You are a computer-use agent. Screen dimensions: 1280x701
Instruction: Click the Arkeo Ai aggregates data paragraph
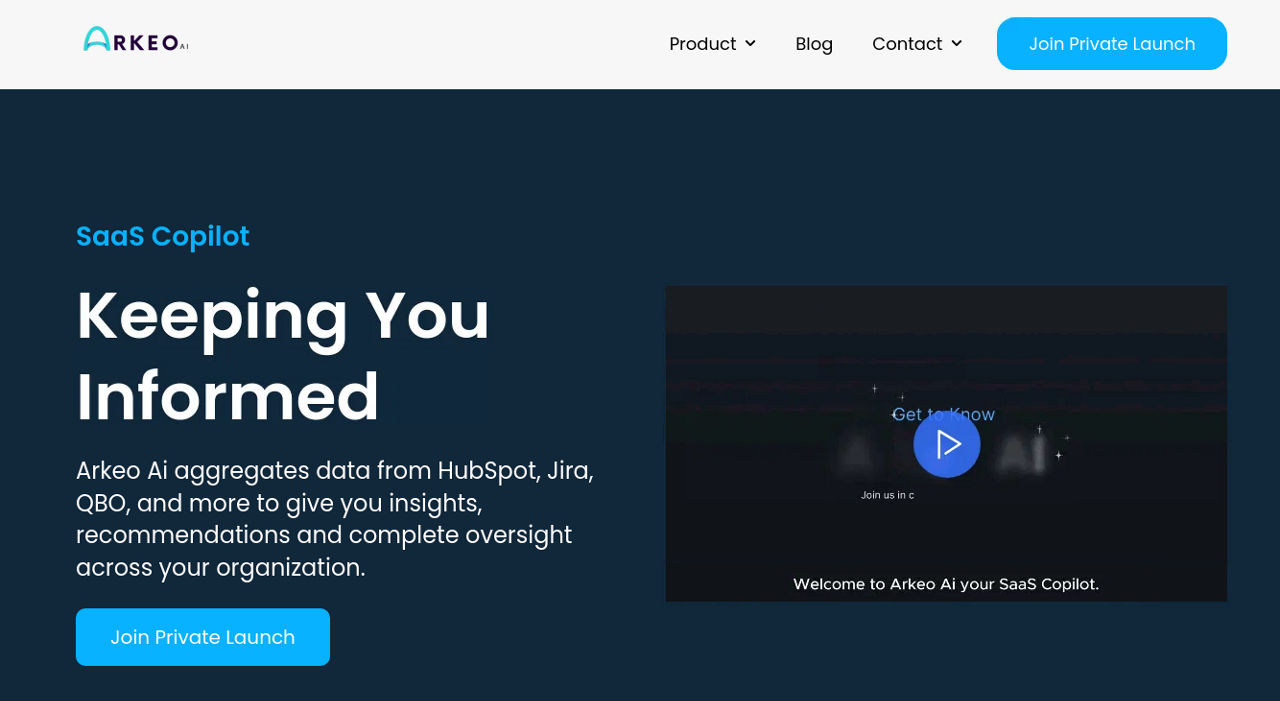(335, 519)
